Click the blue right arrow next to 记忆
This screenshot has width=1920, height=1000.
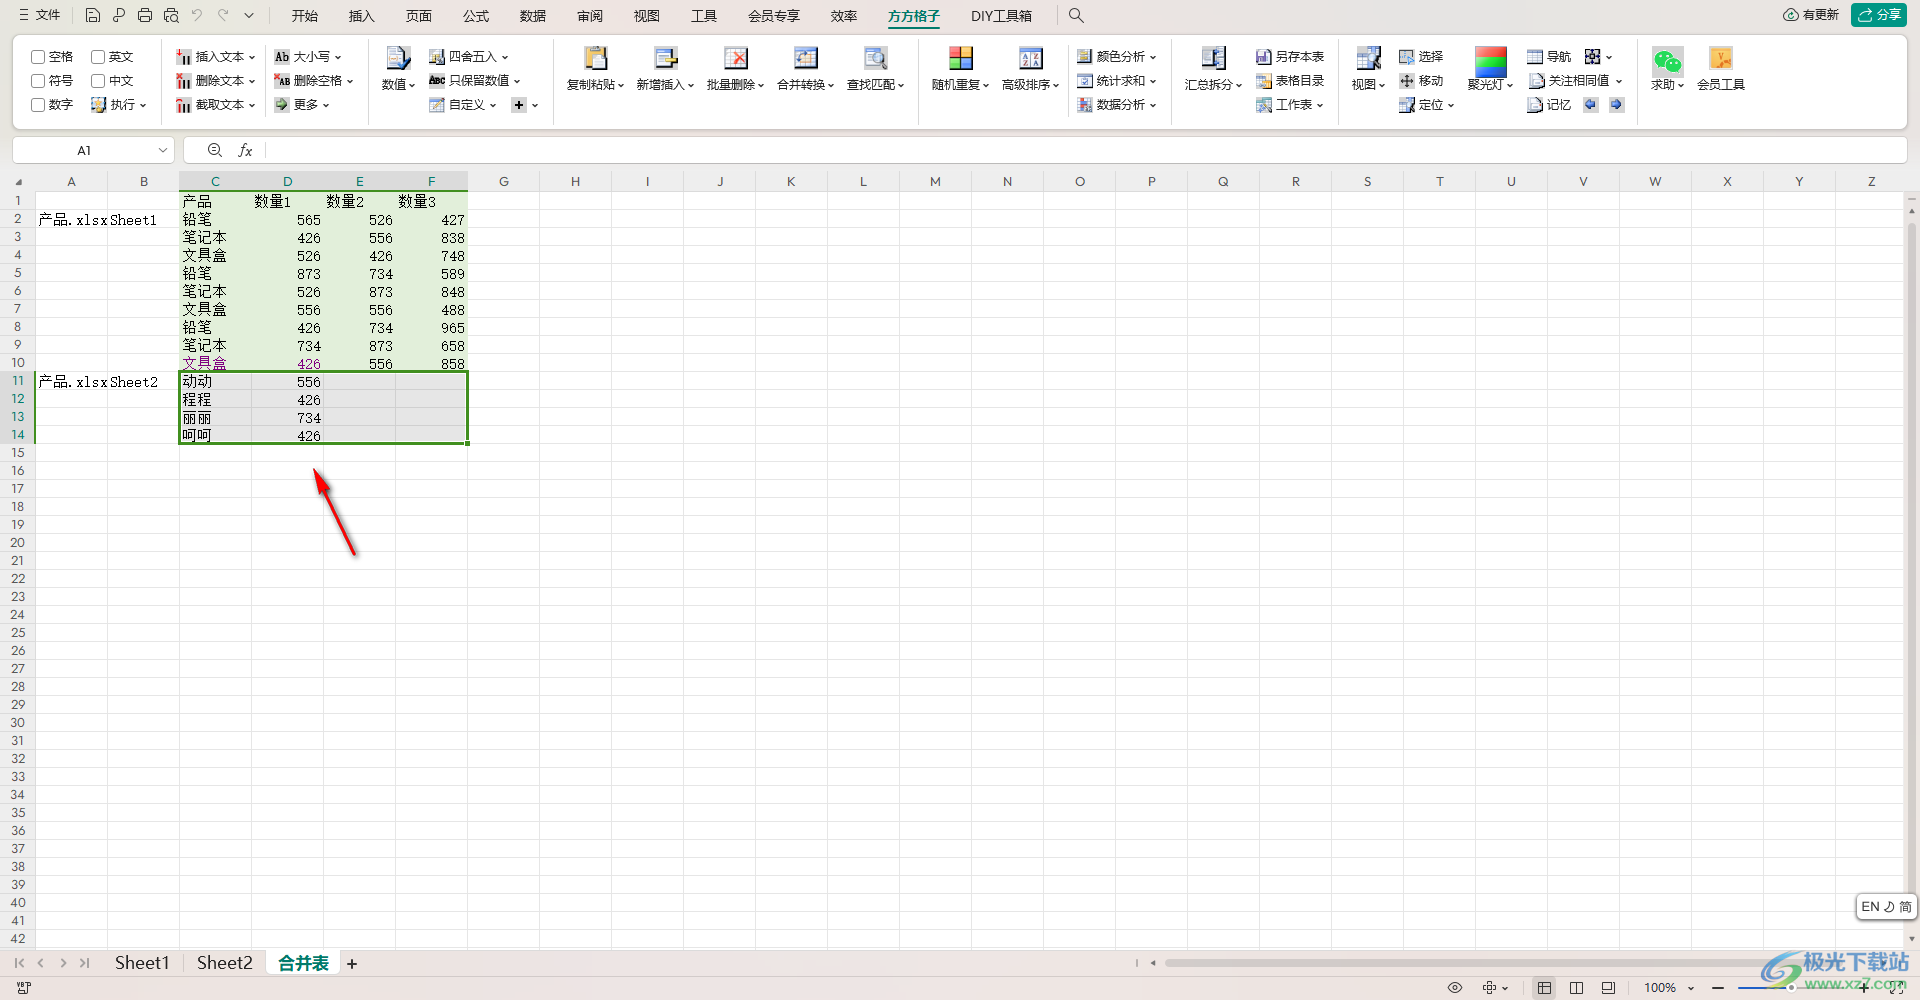(x=1616, y=104)
